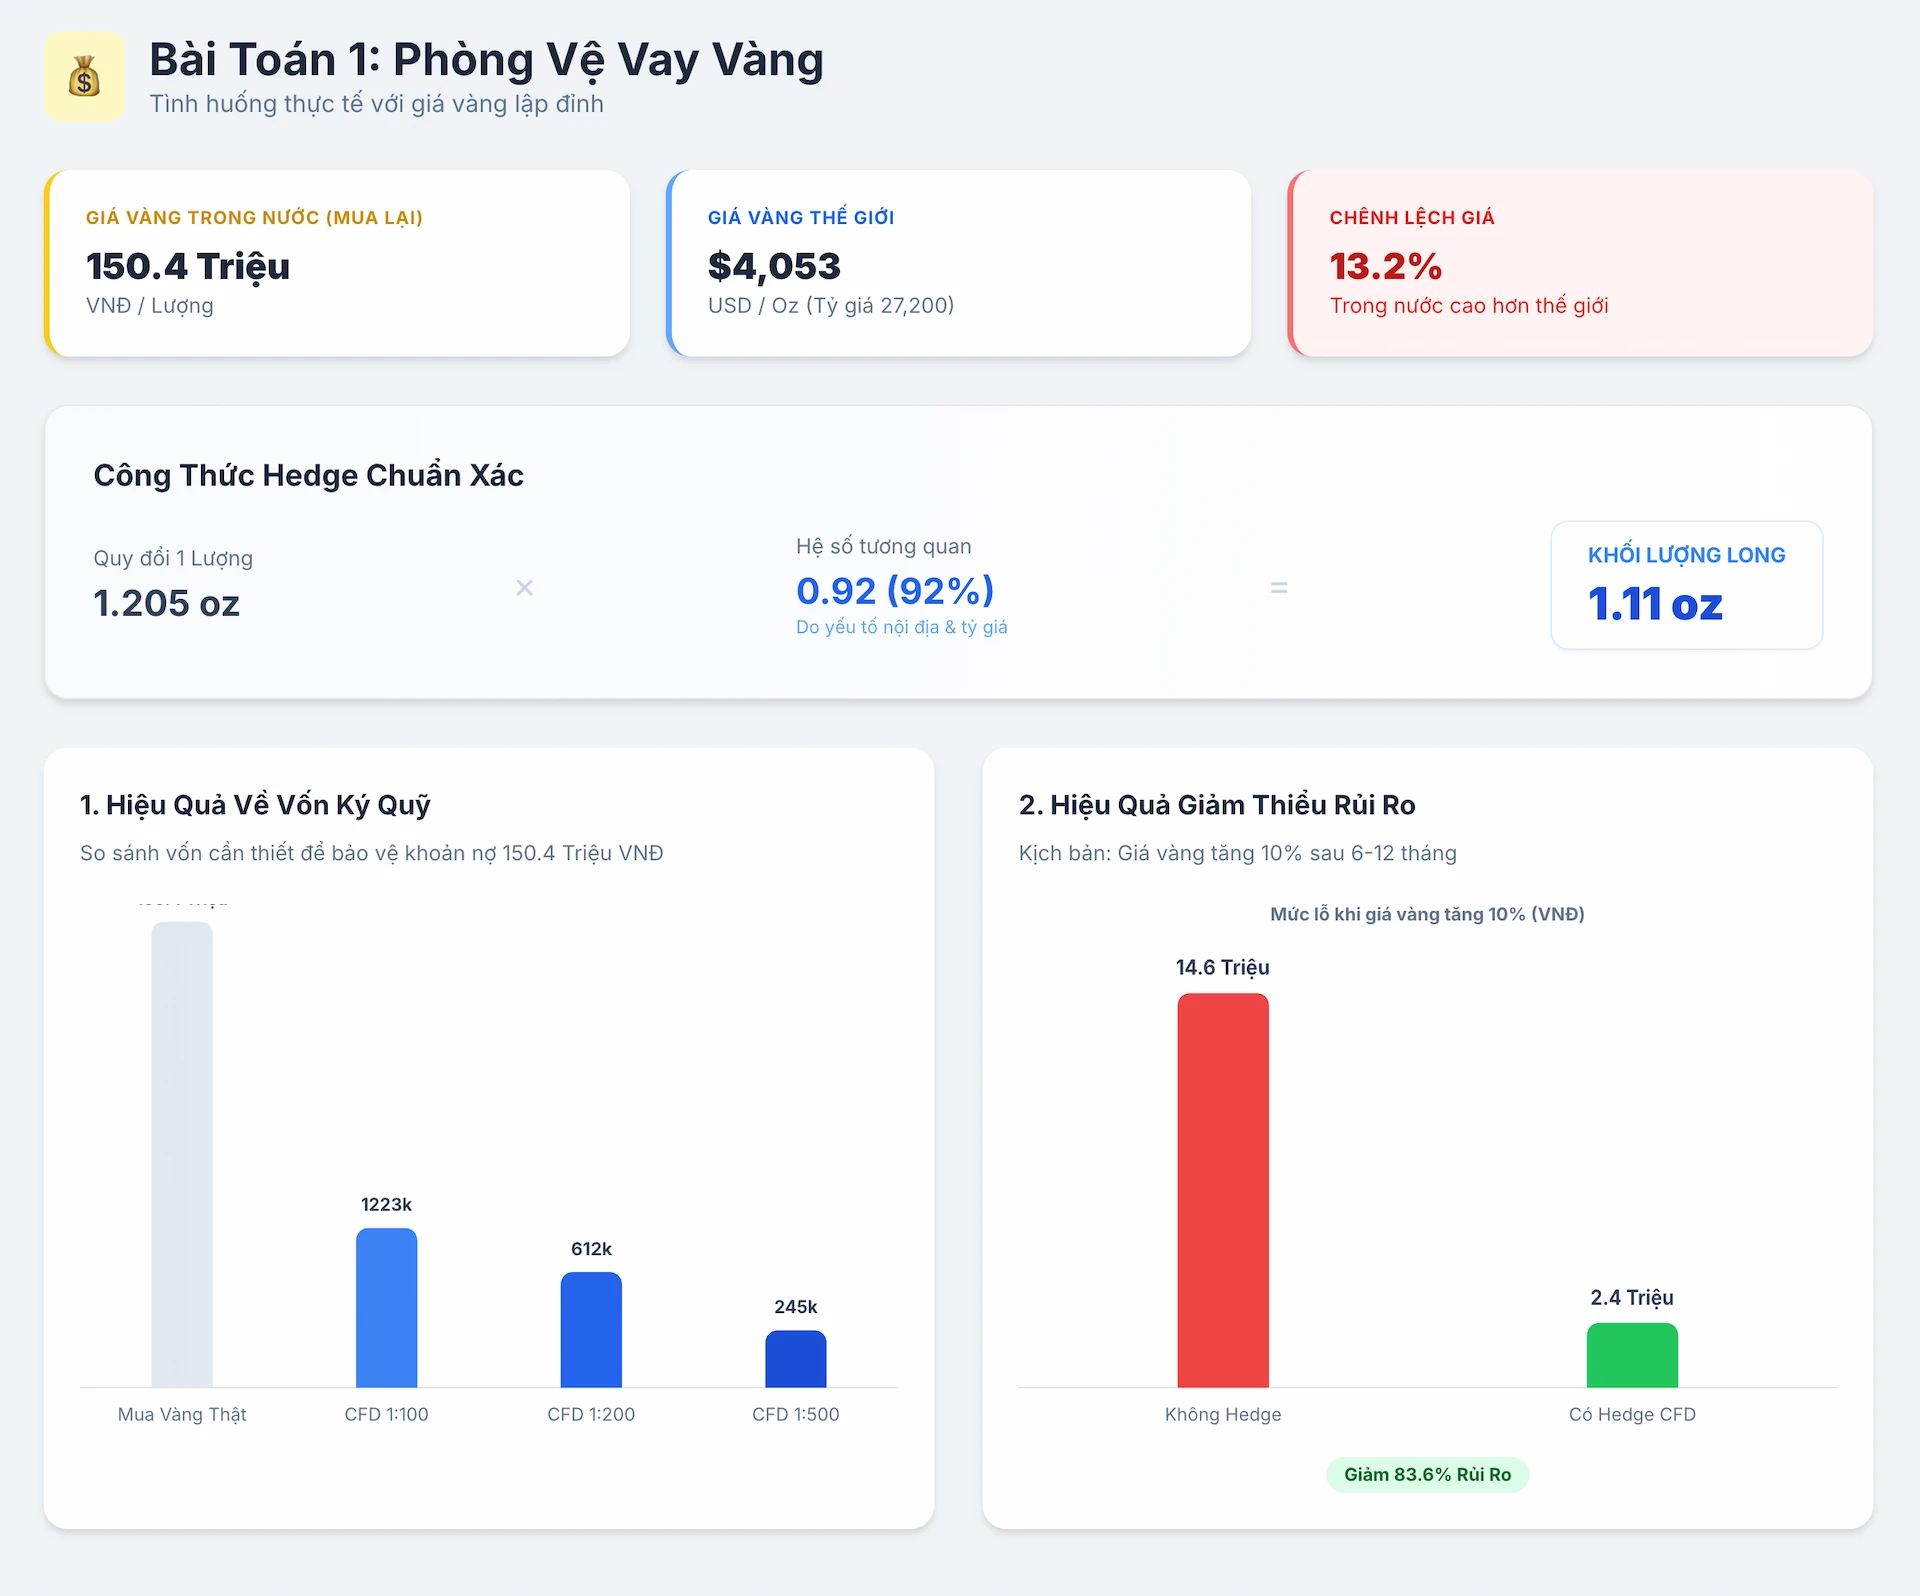1920x1596 pixels.
Task: Click the Công Thức Hedge Chuẩn Xác heading
Action: point(308,475)
